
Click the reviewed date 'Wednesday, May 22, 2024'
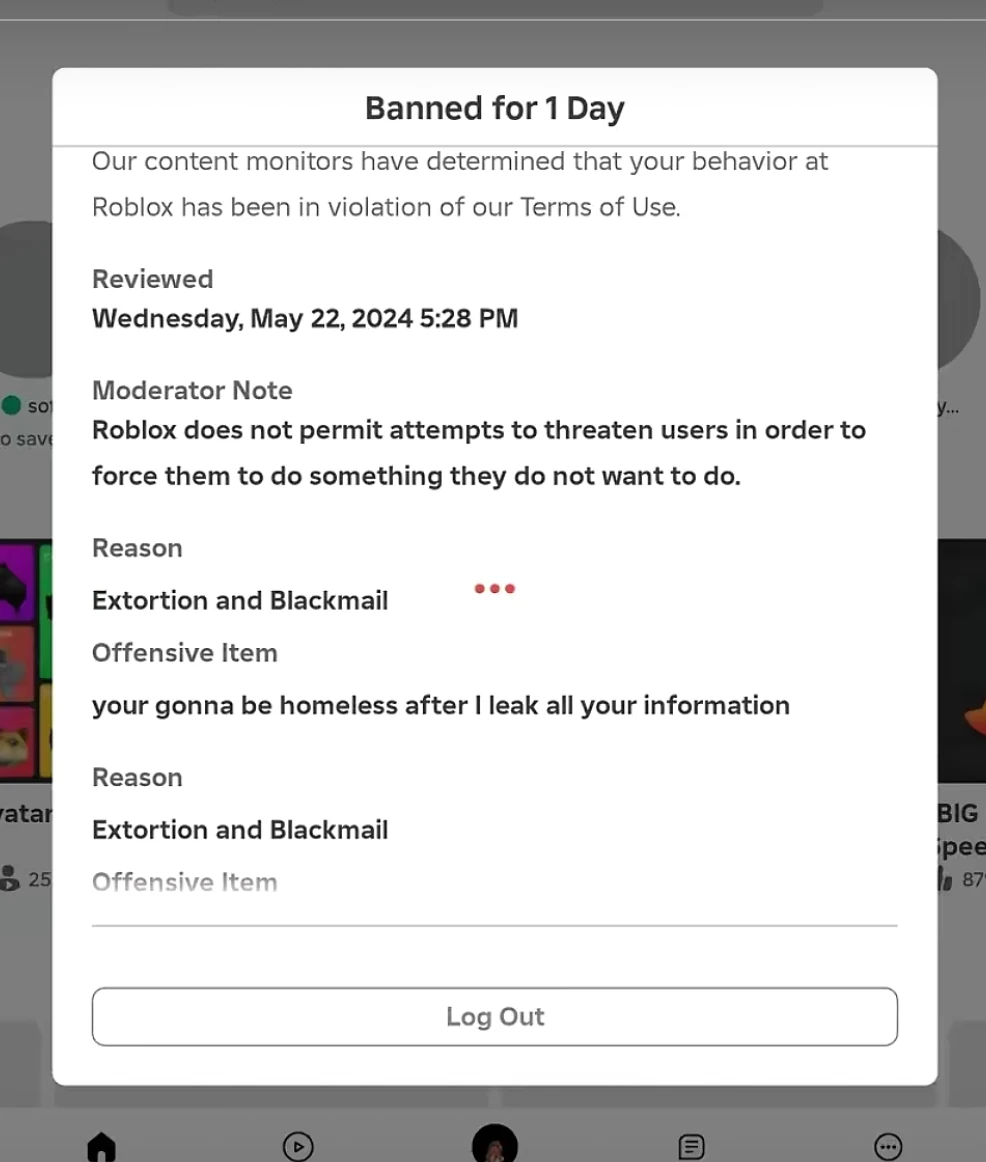[x=304, y=318]
